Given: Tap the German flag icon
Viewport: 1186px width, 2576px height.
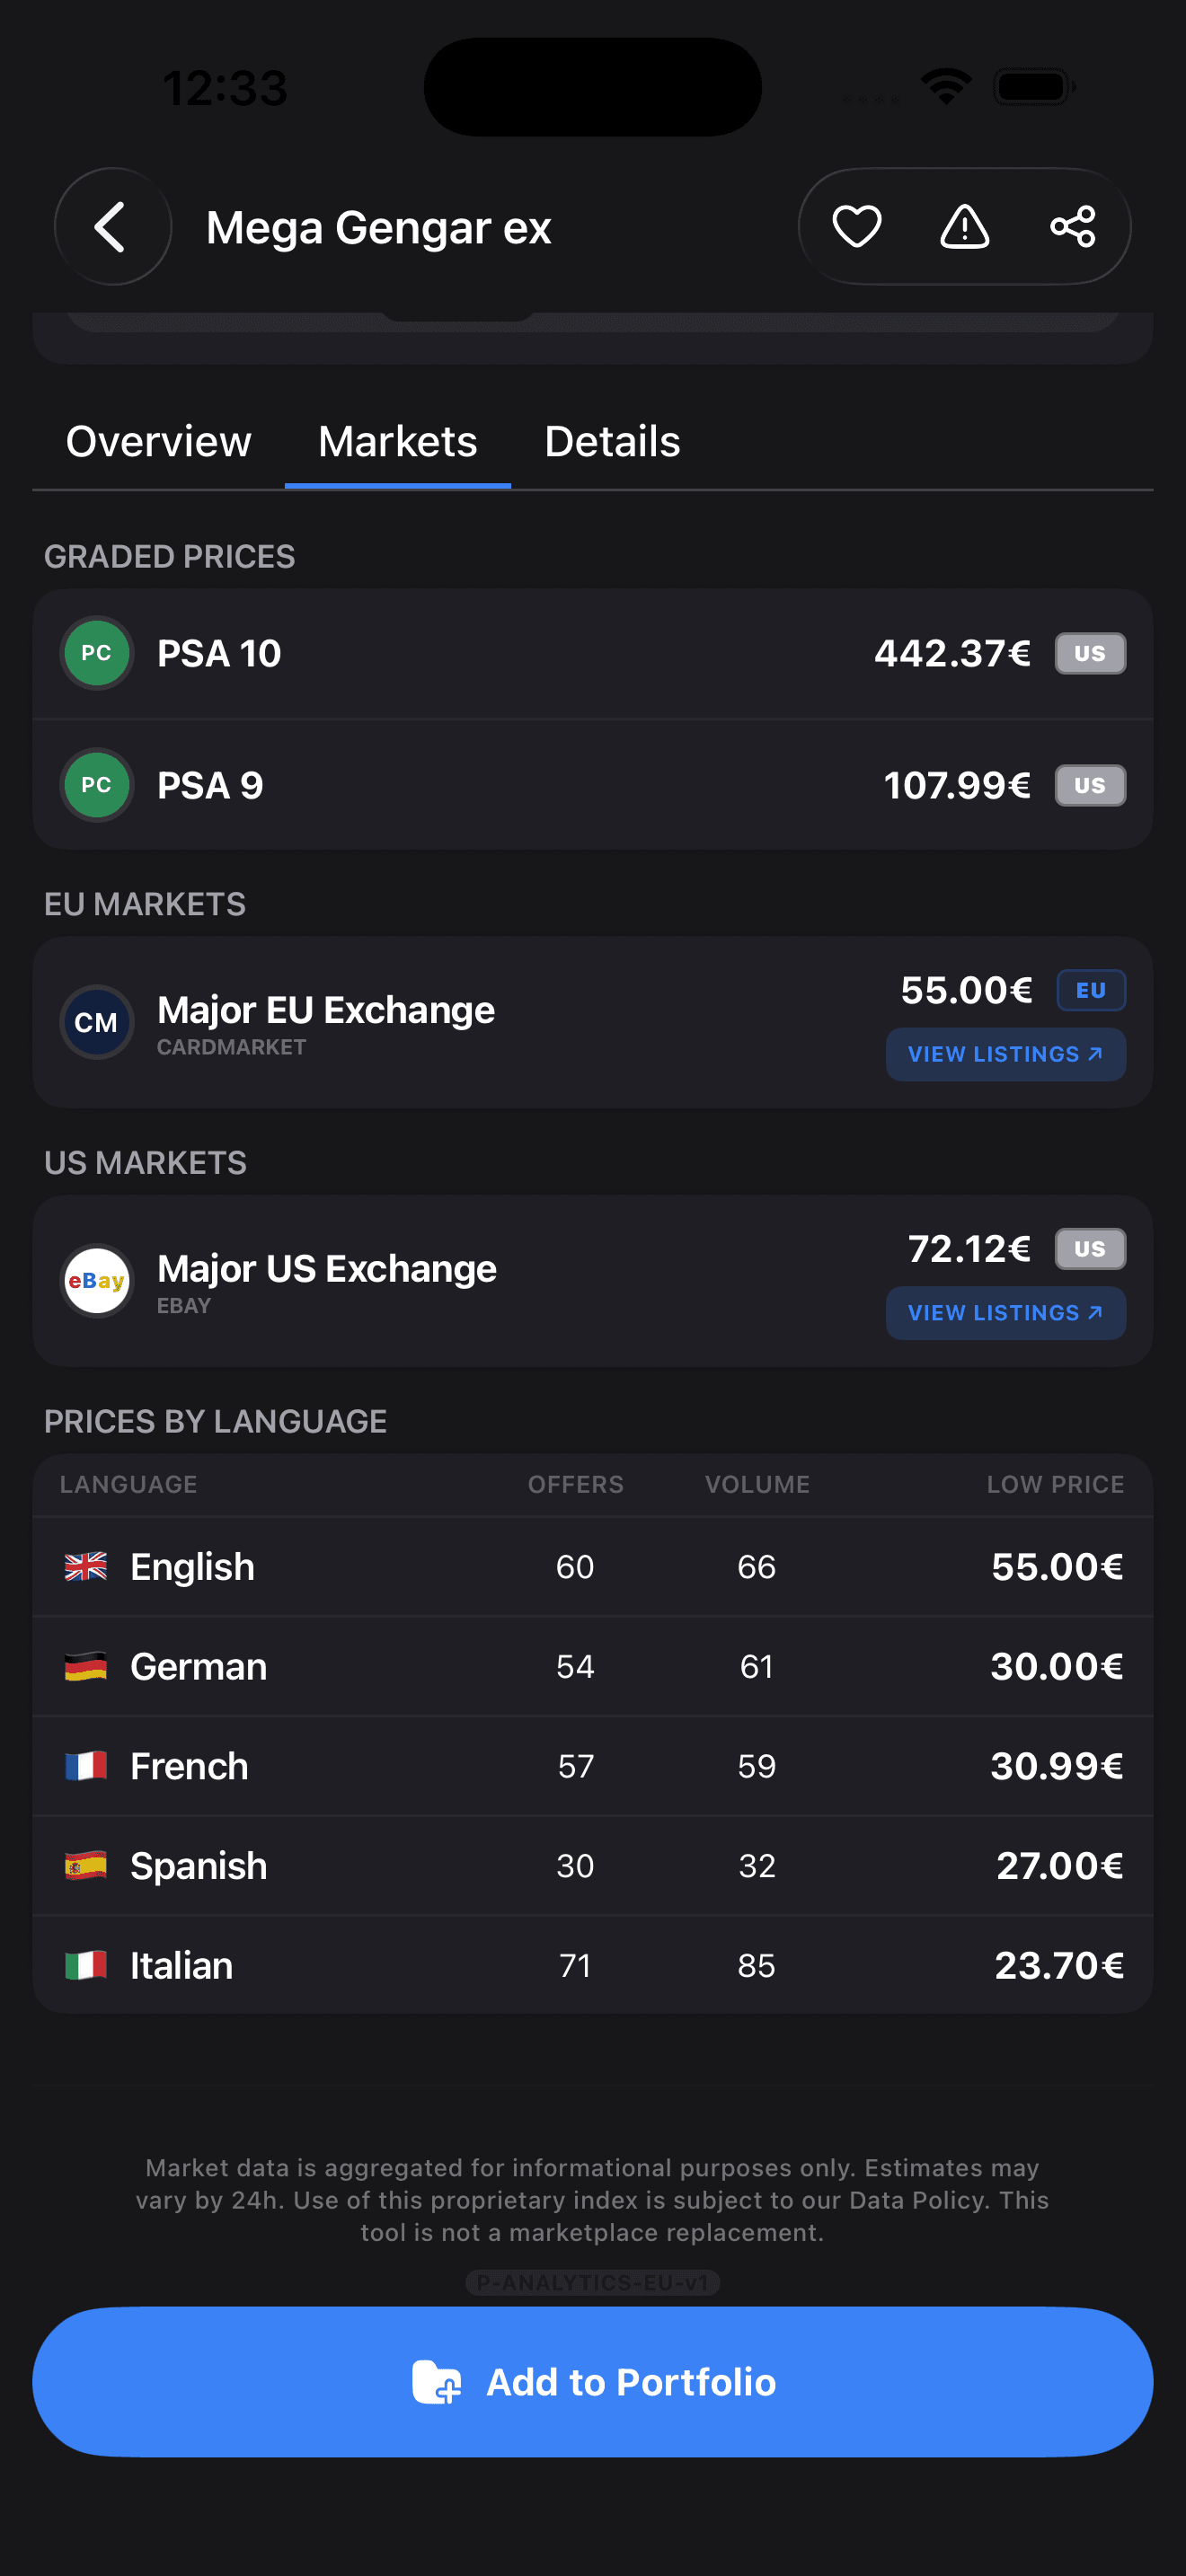Looking at the screenshot, I should 86,1667.
